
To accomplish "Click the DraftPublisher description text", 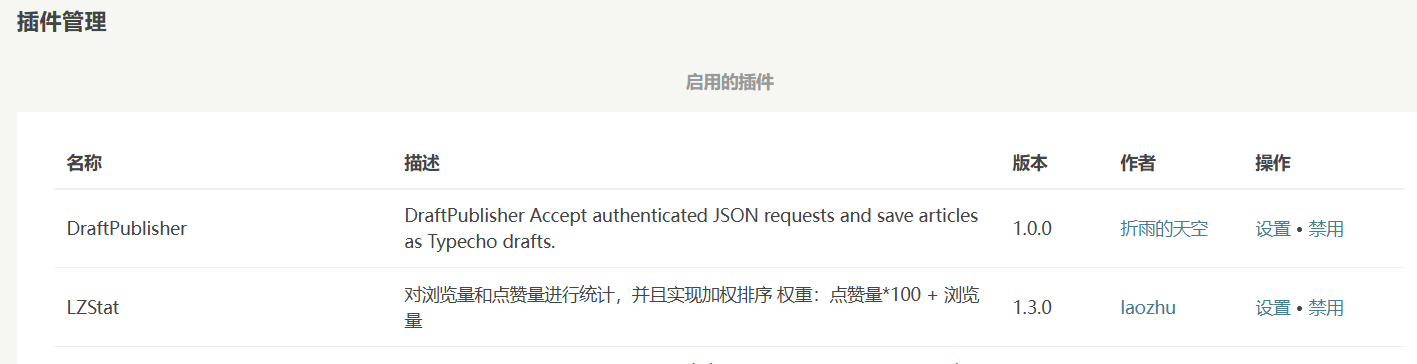I will pos(692,229).
